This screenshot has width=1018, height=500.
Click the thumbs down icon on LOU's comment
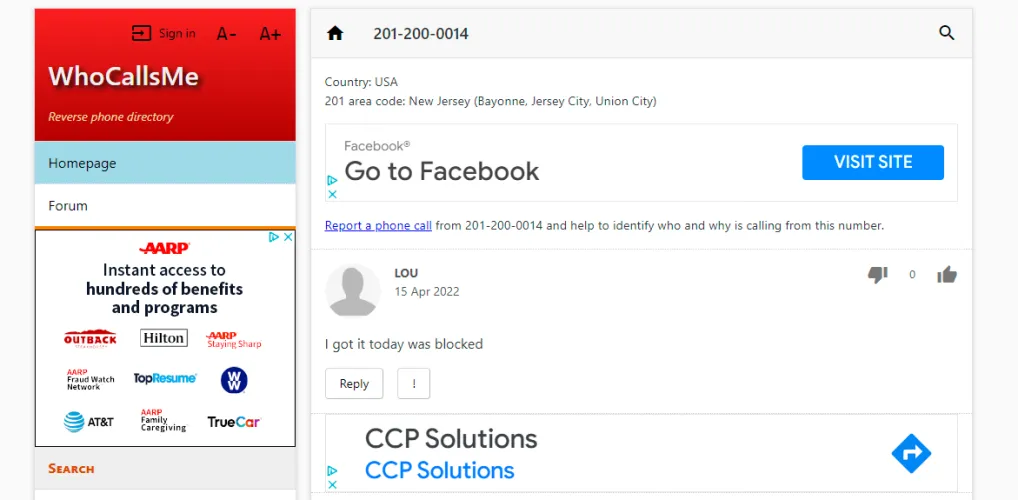click(877, 274)
